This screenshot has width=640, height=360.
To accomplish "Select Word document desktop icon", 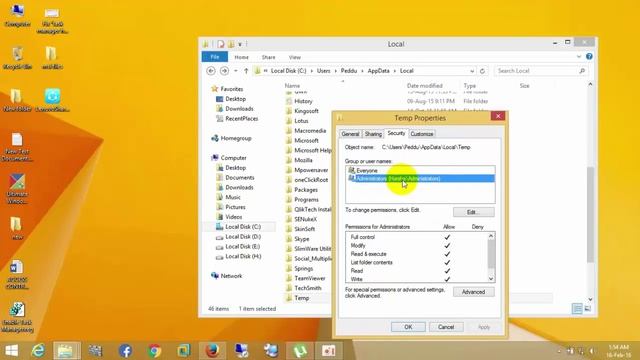I will point(17,274).
